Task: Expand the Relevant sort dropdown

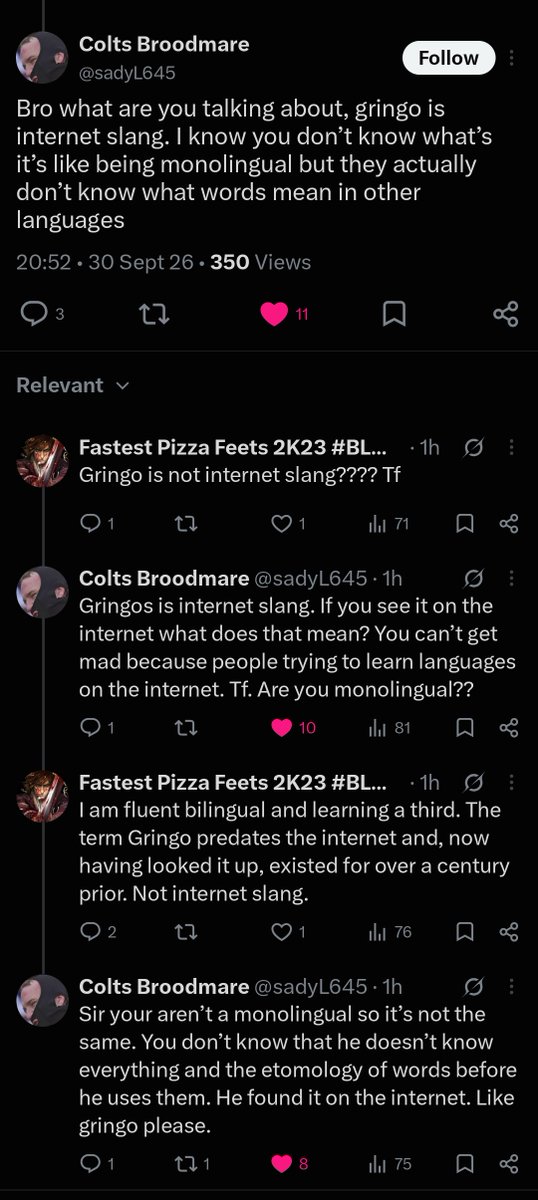Action: pos(73,385)
